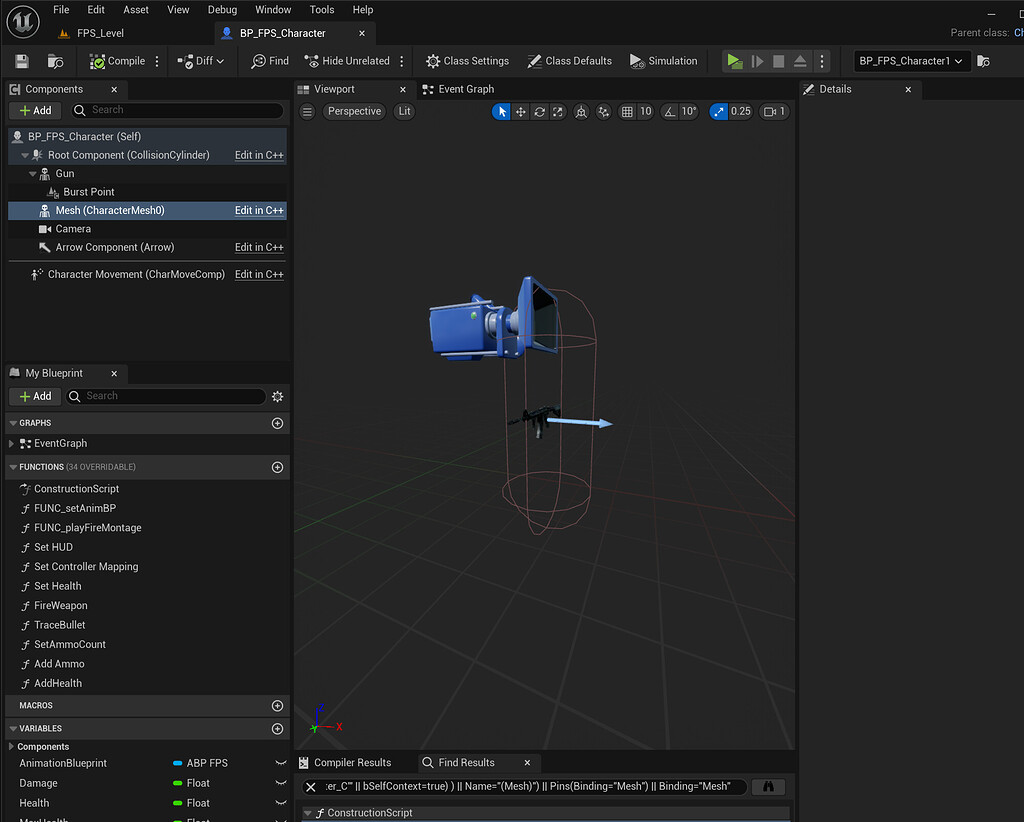Screen dimensions: 1024x822
Task: Click the Components panel search field
Action: [175, 110]
